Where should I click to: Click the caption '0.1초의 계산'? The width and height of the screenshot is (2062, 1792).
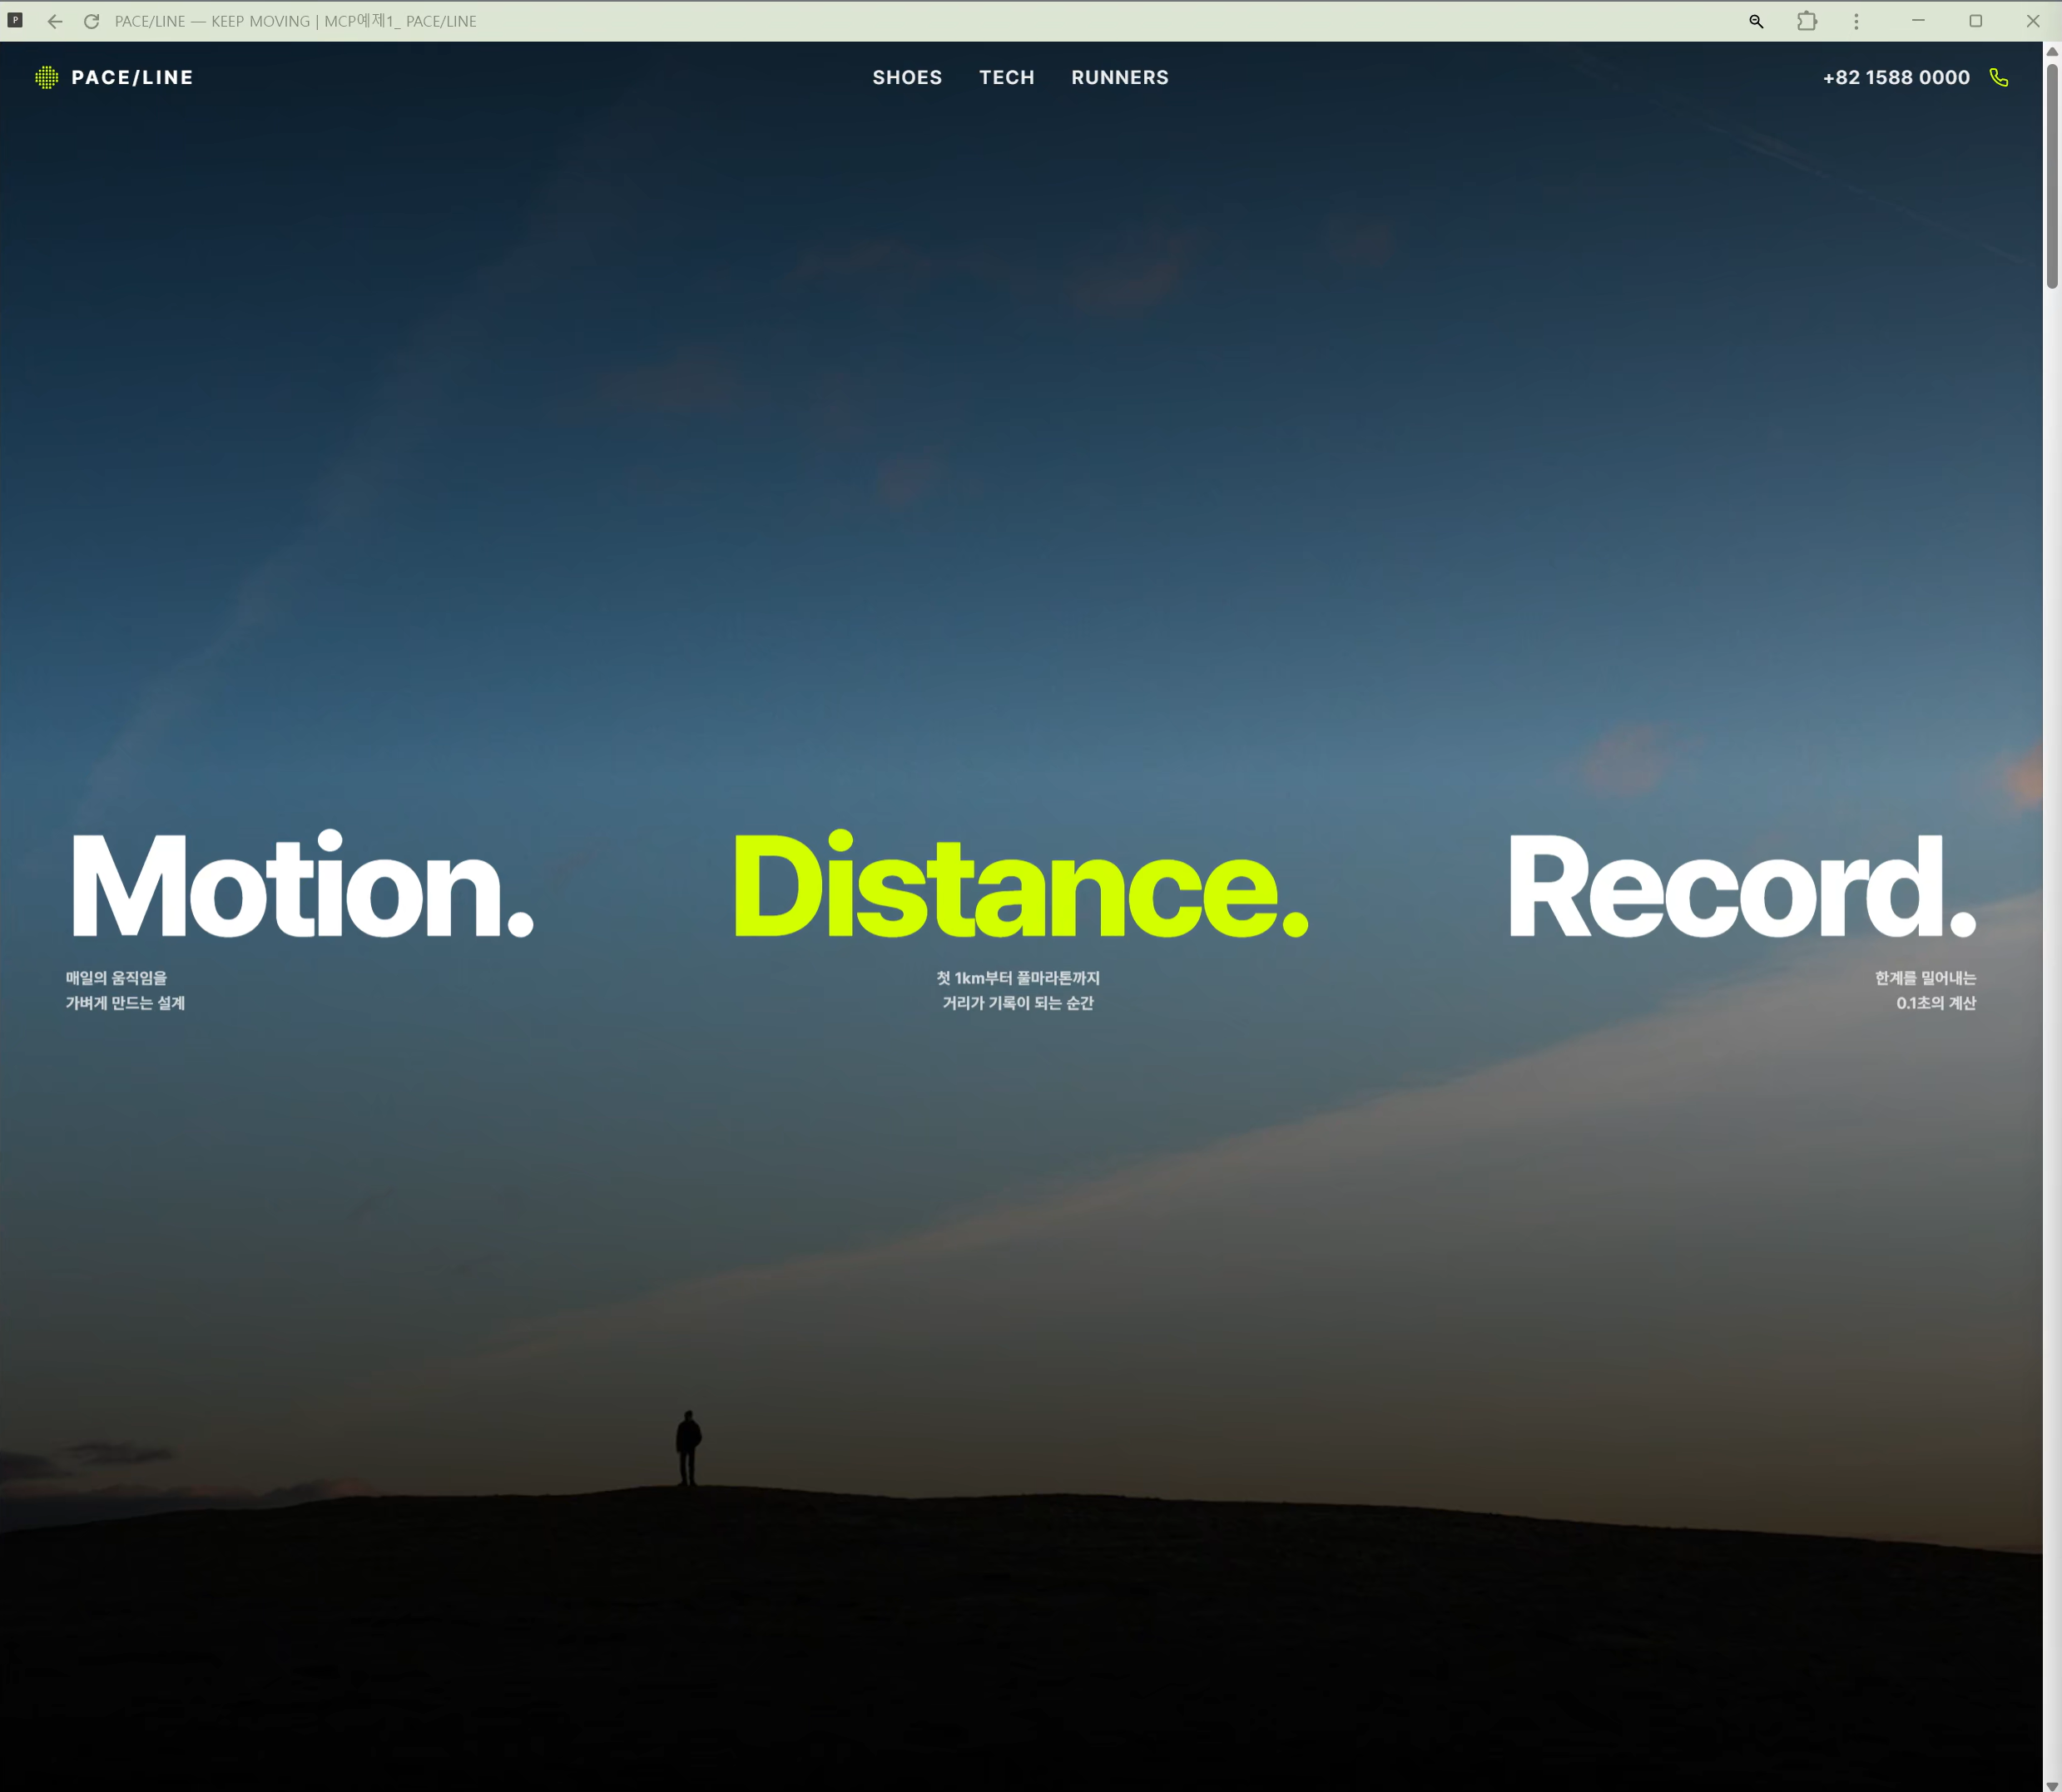point(1936,1003)
